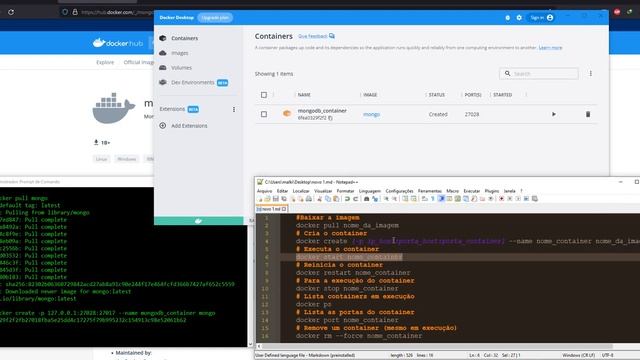Image resolution: width=640 pixels, height=360 pixels.
Task: Click the Notepad++ Save All icon
Action: [284, 199]
